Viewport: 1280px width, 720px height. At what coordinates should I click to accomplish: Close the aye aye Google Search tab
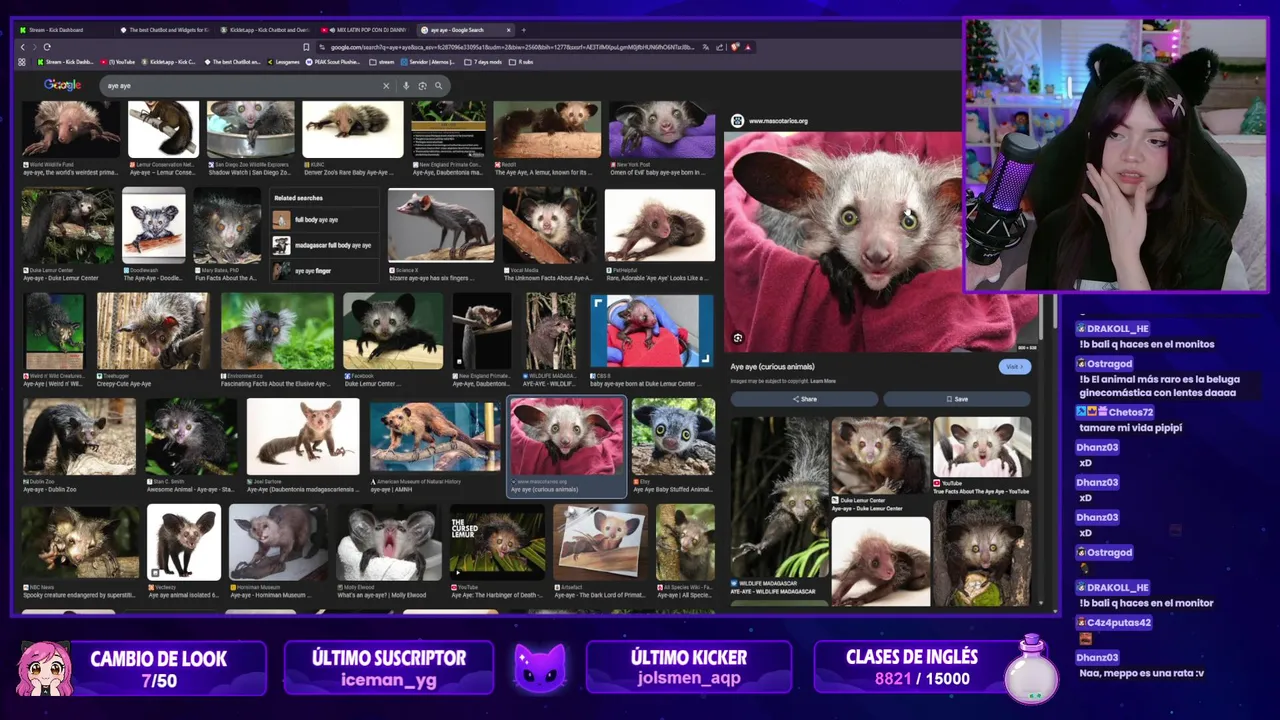(x=509, y=30)
